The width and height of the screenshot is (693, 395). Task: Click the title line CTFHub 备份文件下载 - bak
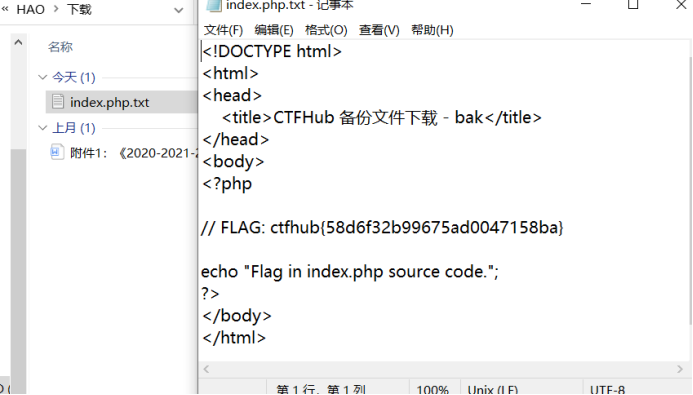(381, 118)
